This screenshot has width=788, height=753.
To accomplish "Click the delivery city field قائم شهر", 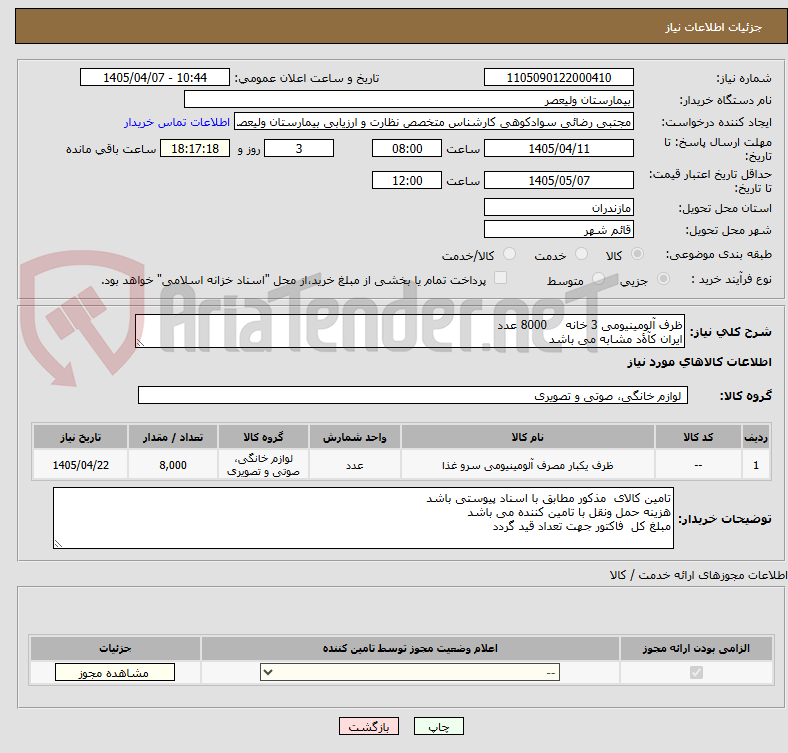I will pyautogui.click(x=559, y=229).
